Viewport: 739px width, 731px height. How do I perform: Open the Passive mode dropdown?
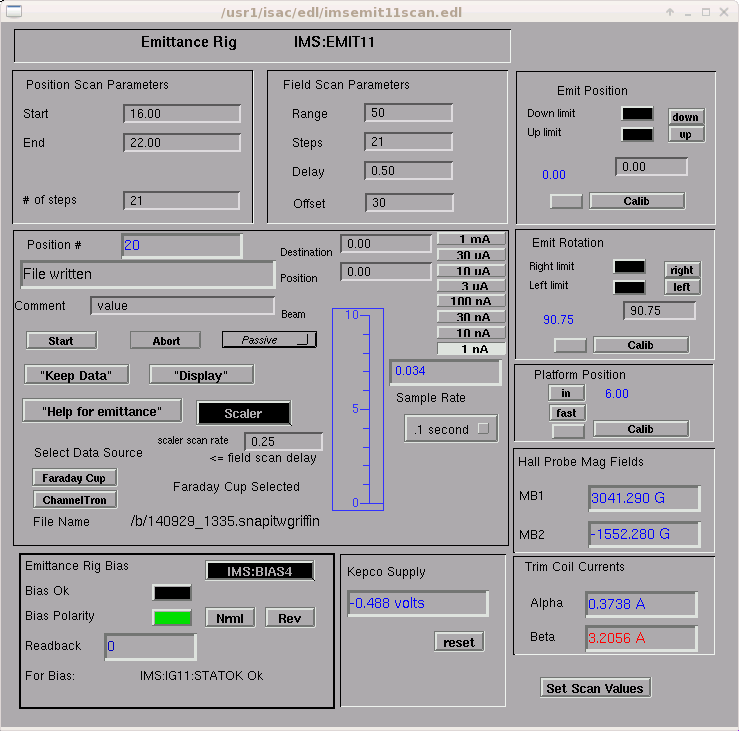[x=269, y=340]
